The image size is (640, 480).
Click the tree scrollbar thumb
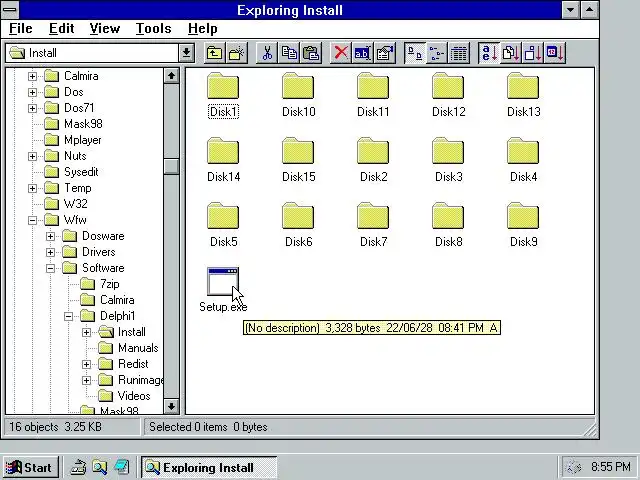pos(171,167)
